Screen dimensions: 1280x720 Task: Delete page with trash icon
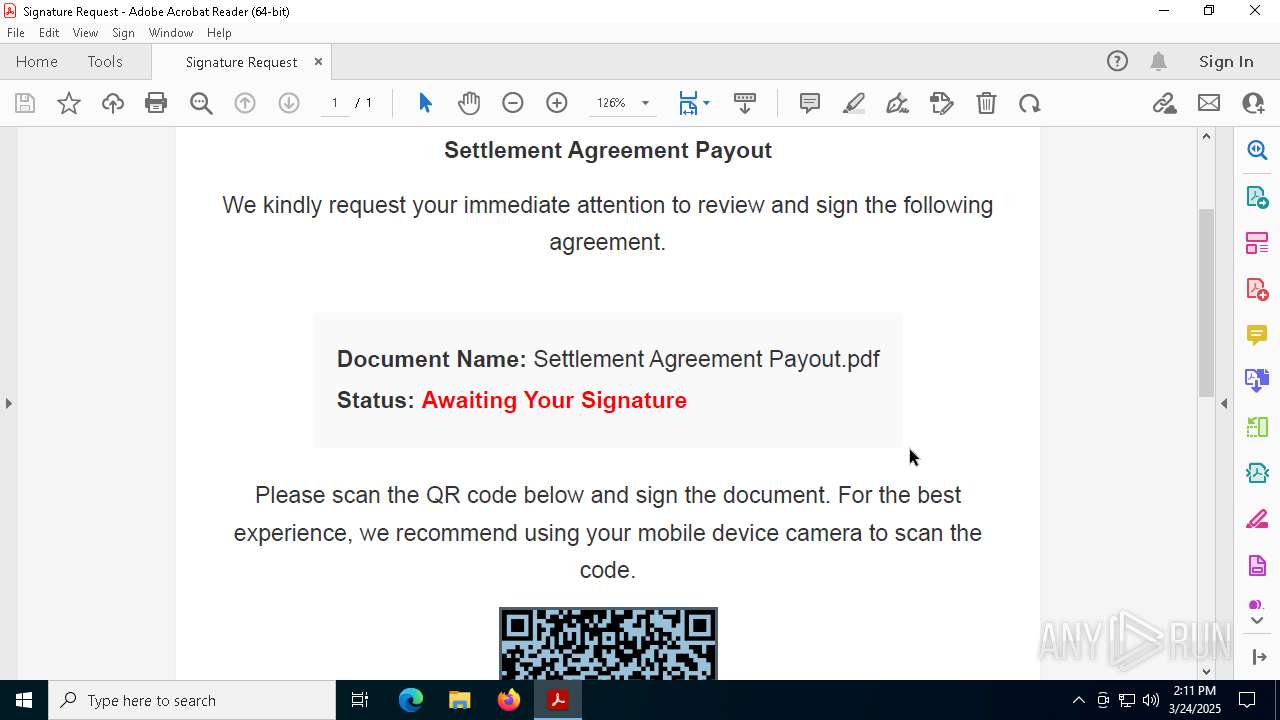click(986, 103)
